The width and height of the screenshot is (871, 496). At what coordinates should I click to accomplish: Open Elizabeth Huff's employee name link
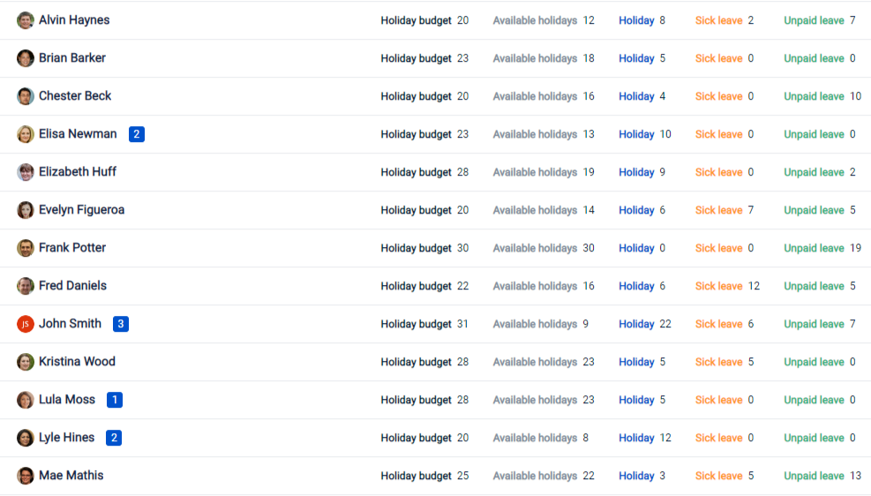tap(77, 172)
